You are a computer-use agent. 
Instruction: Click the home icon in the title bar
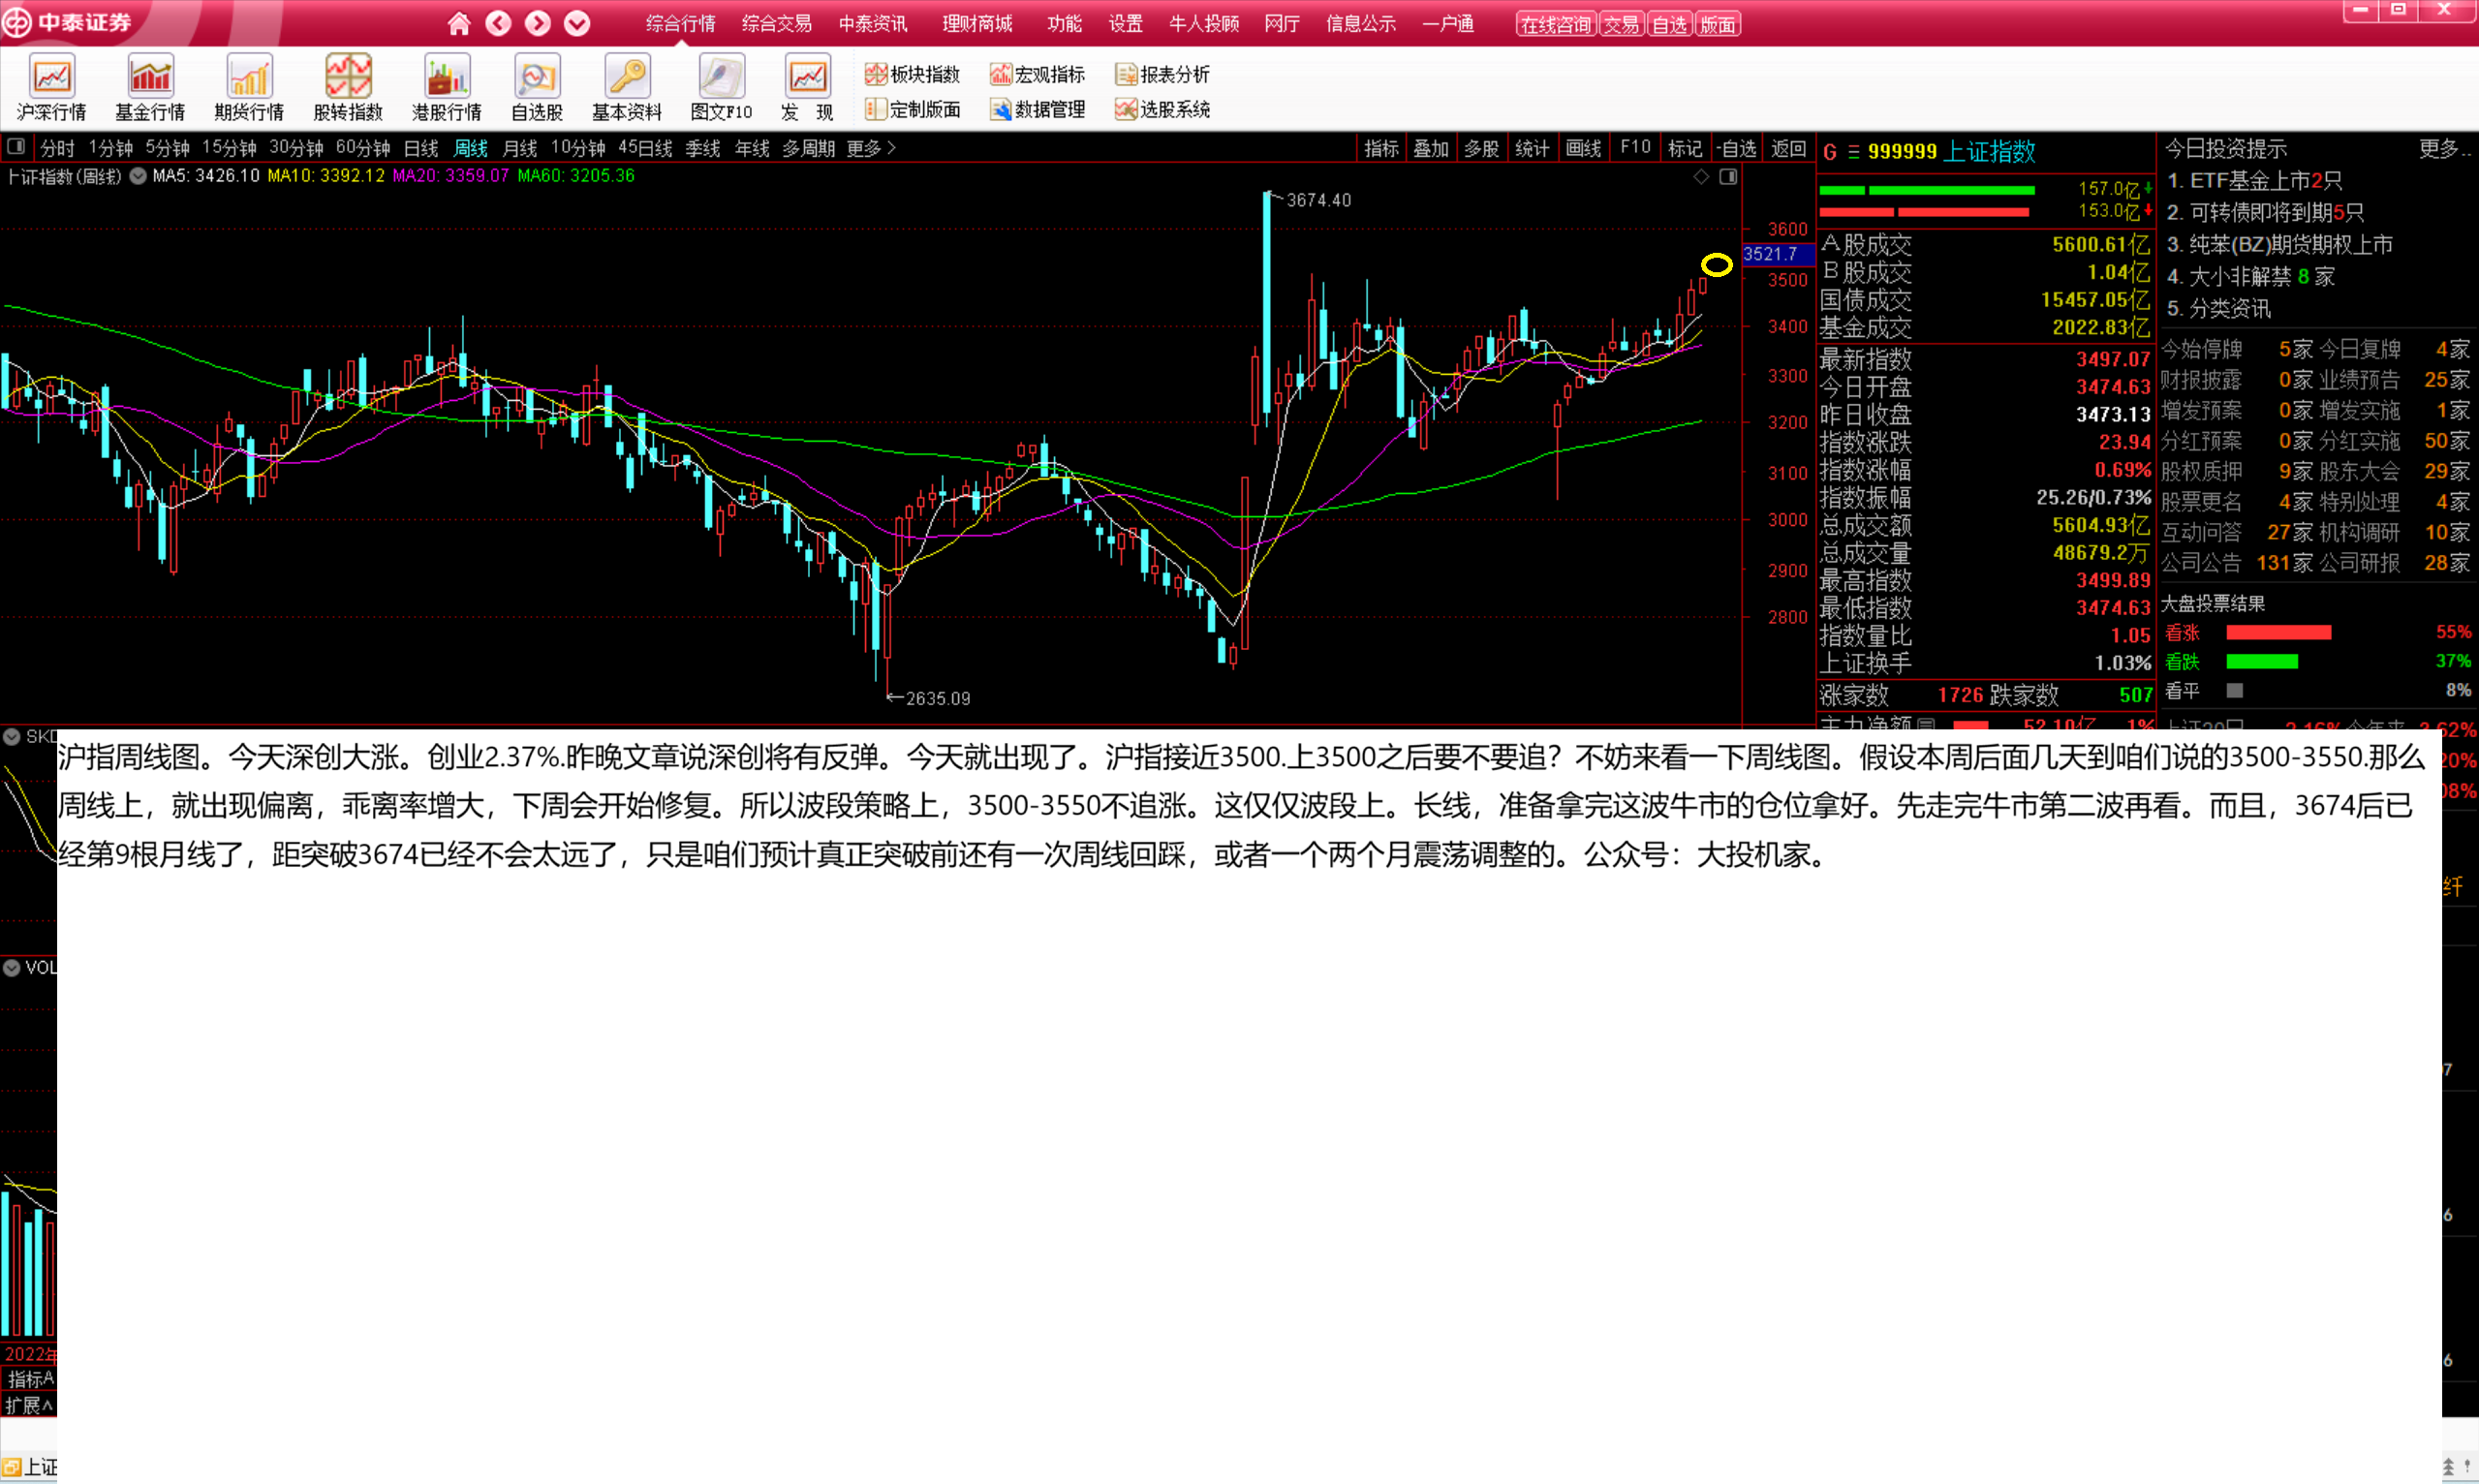(459, 23)
